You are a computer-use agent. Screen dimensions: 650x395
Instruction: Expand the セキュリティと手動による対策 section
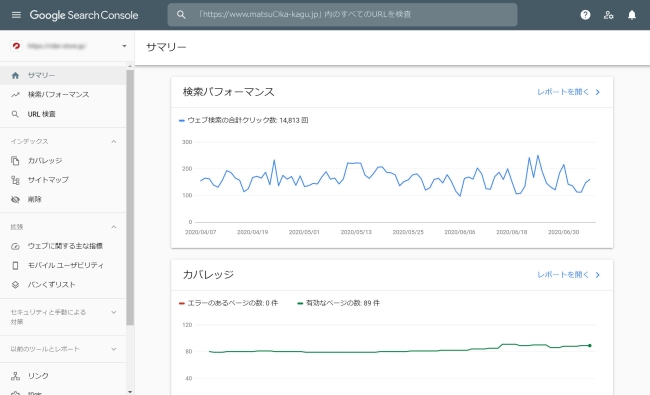(114, 312)
